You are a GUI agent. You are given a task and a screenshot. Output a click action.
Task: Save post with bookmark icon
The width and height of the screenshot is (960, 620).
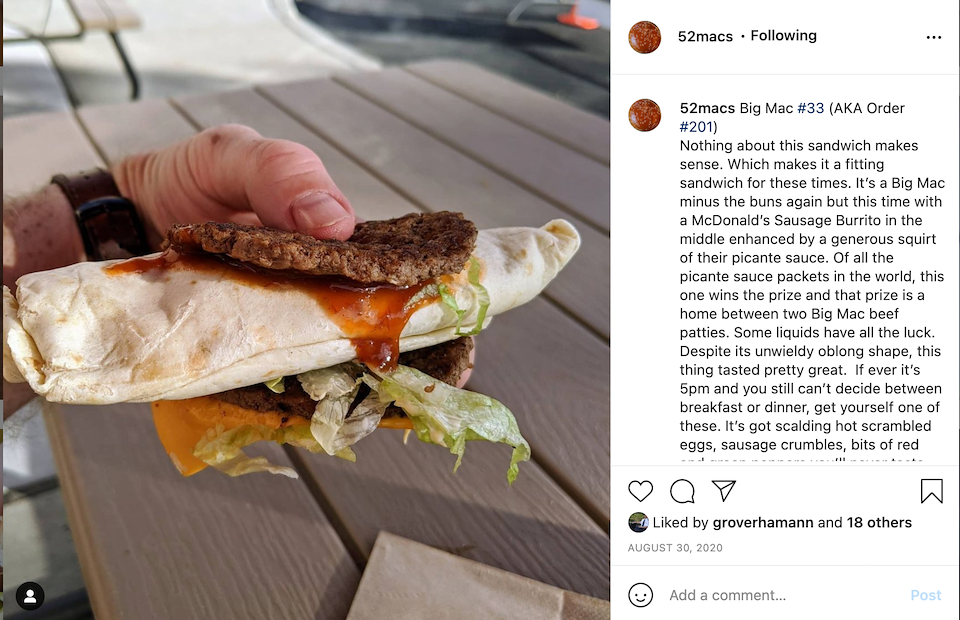931,491
